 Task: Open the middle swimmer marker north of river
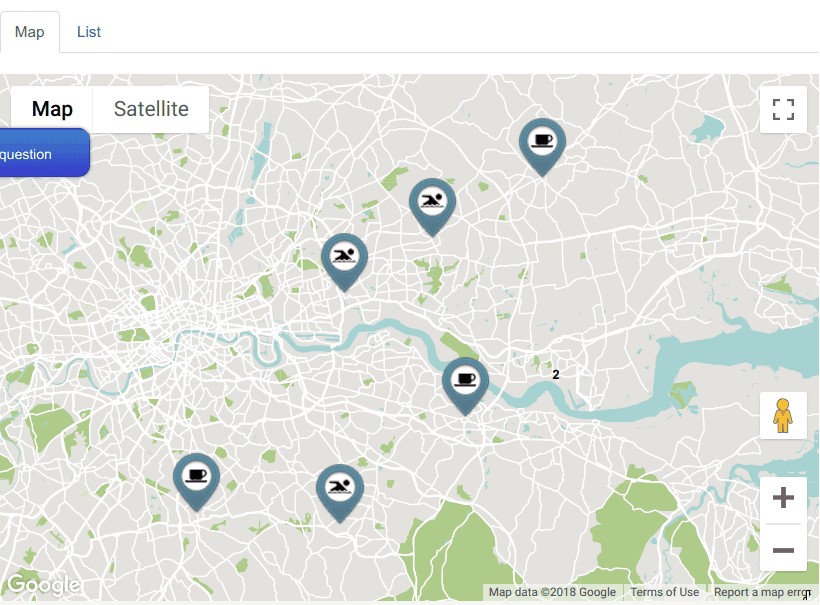point(344,262)
